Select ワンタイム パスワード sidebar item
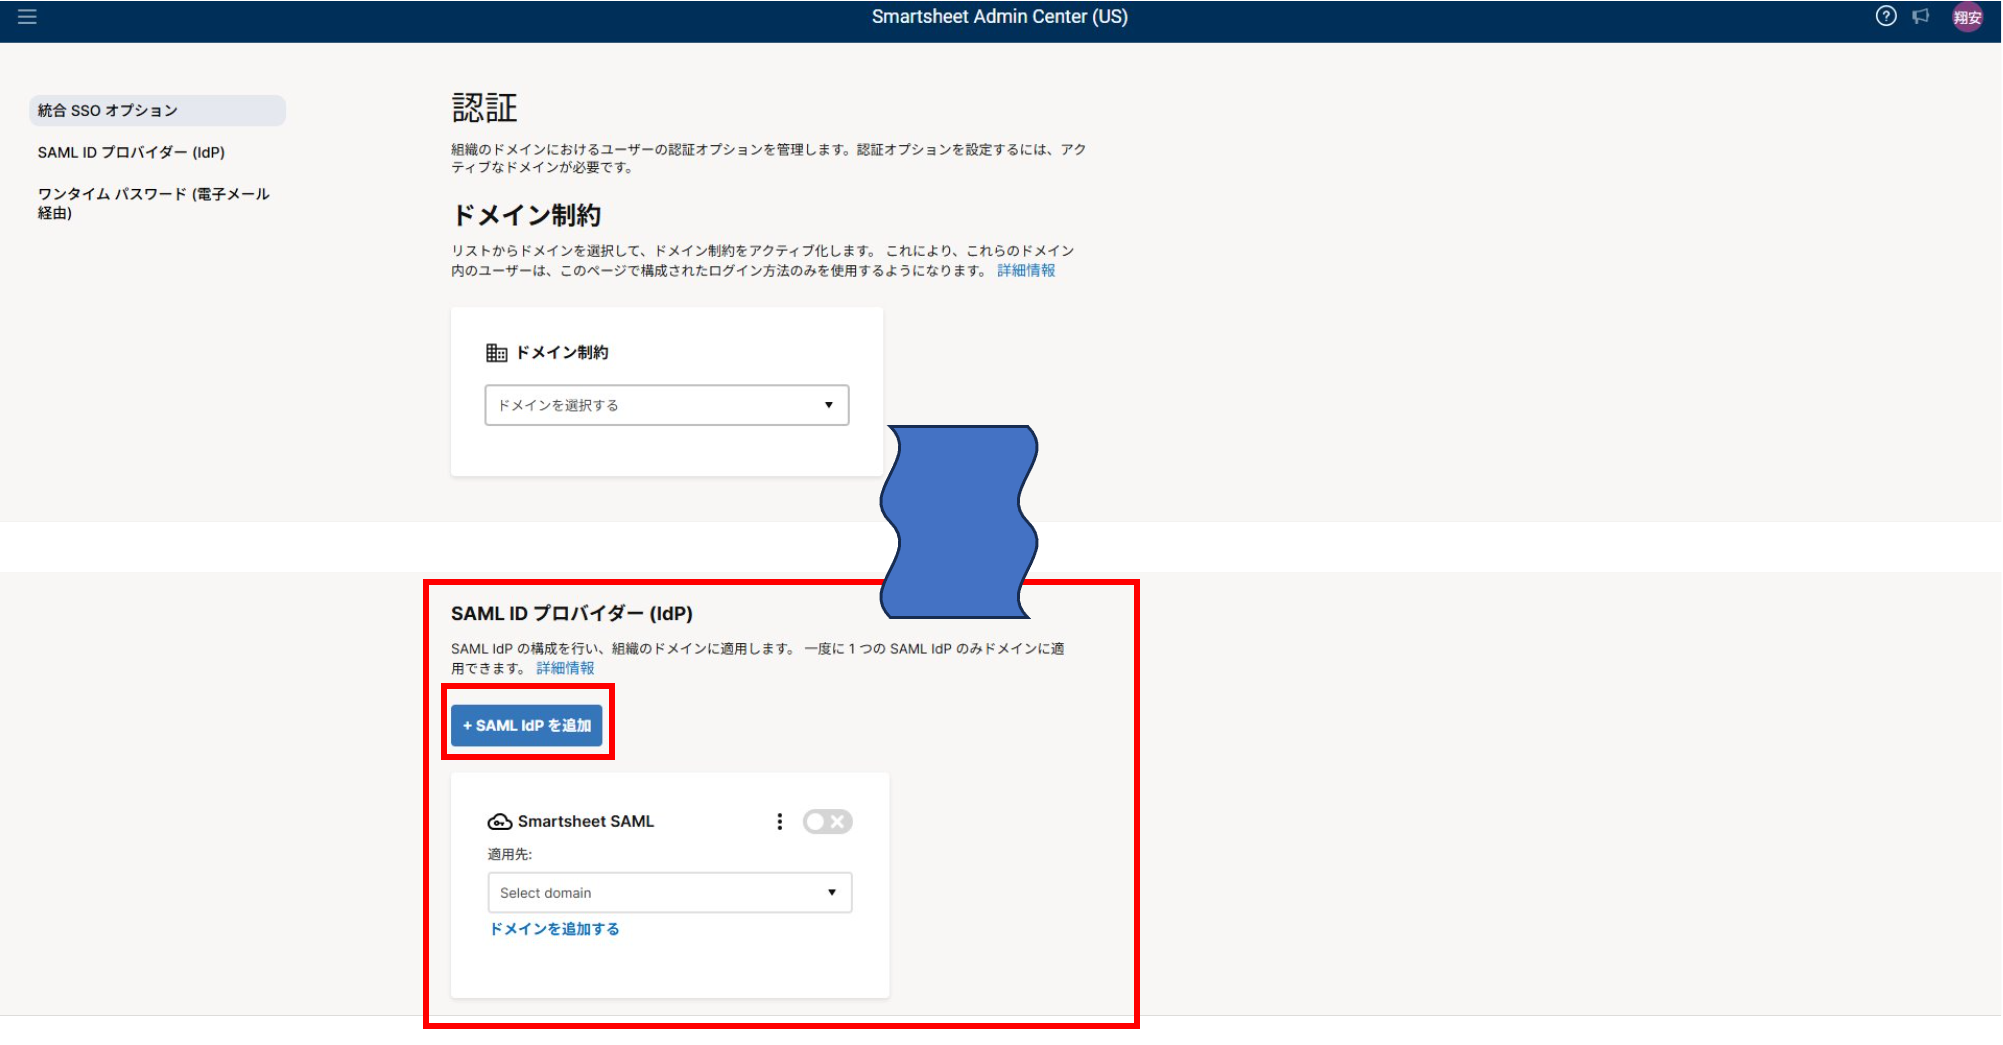The width and height of the screenshot is (2003, 1045). click(154, 203)
